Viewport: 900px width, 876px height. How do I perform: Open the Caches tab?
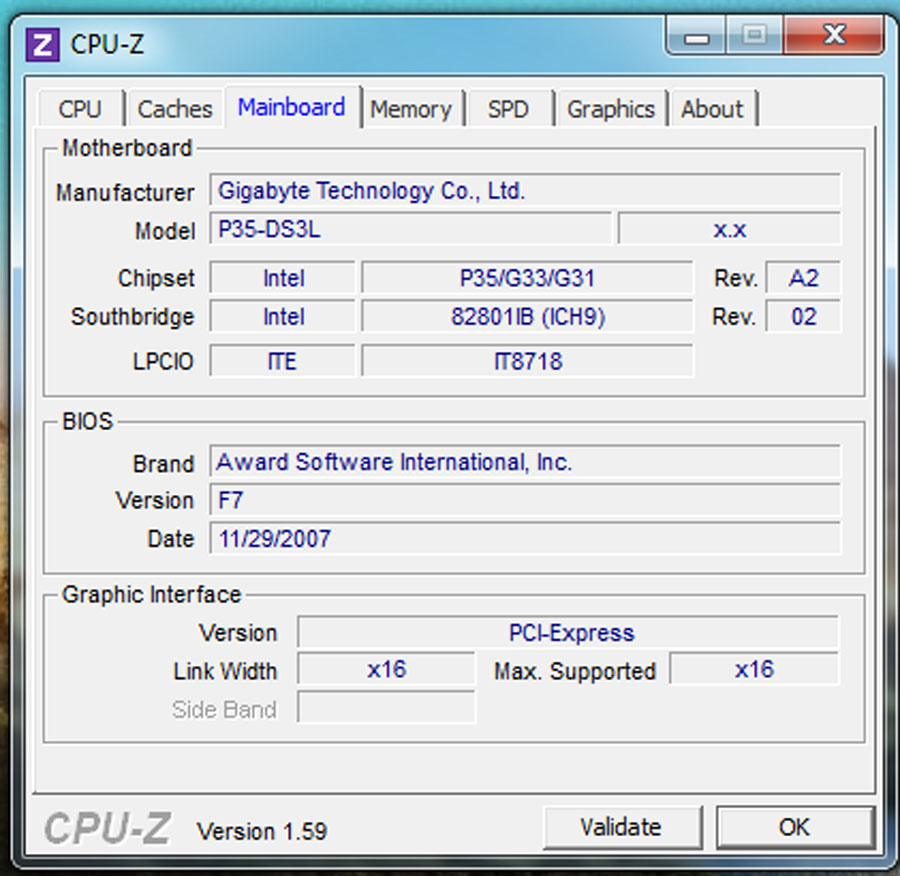click(x=175, y=108)
